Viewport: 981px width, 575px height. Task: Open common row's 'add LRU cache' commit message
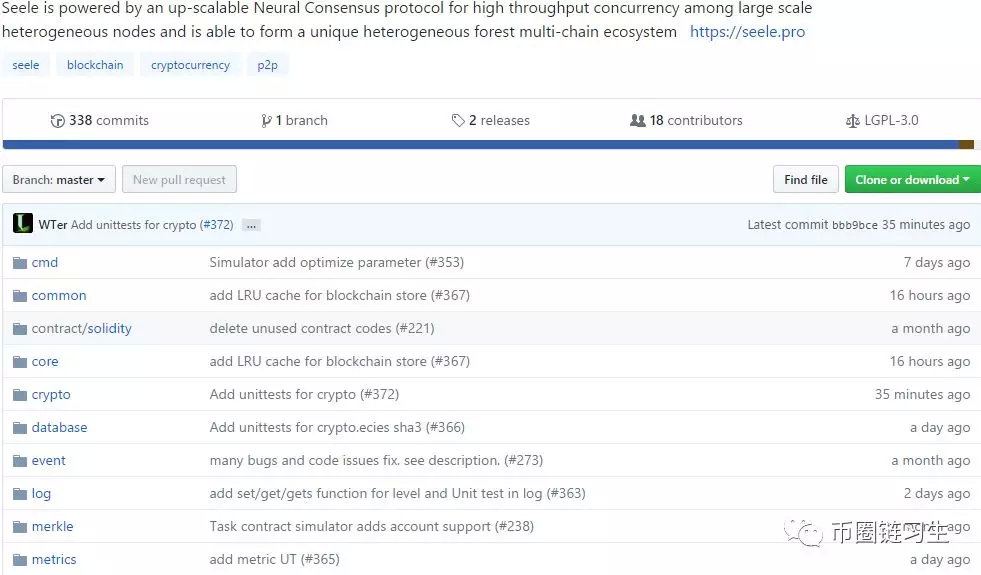(340, 296)
